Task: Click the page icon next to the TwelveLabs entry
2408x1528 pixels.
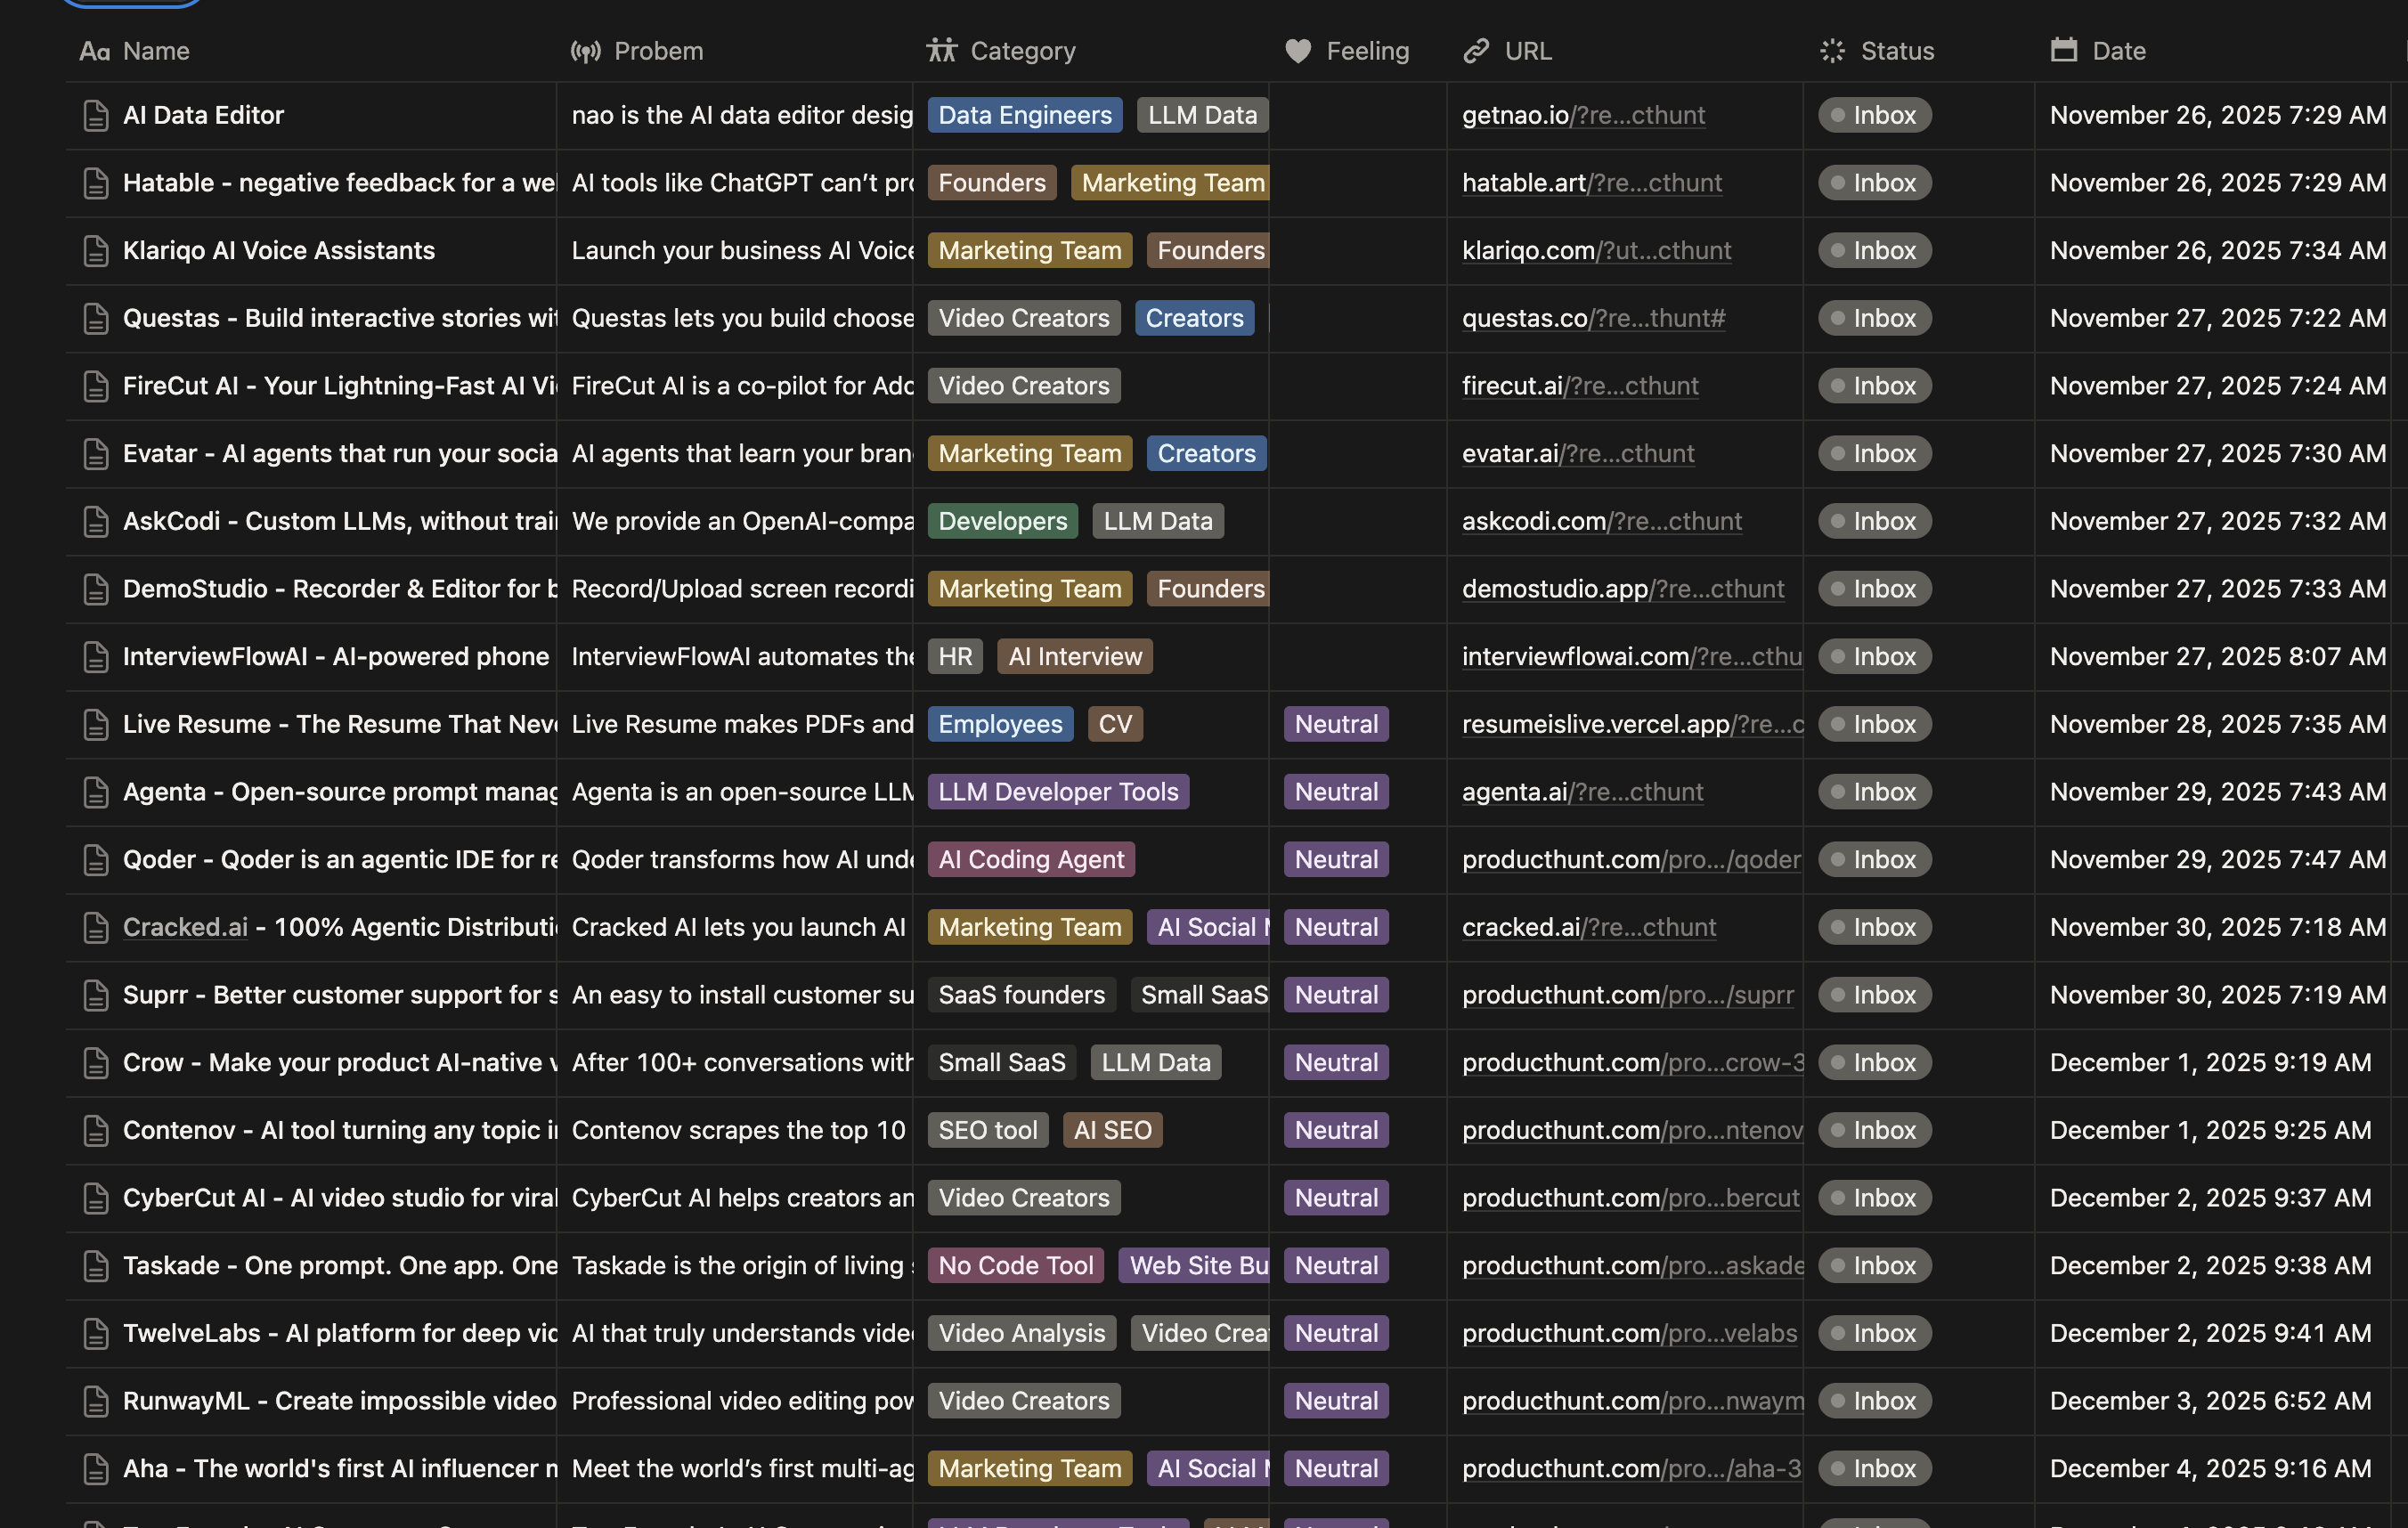Action: pos(96,1333)
